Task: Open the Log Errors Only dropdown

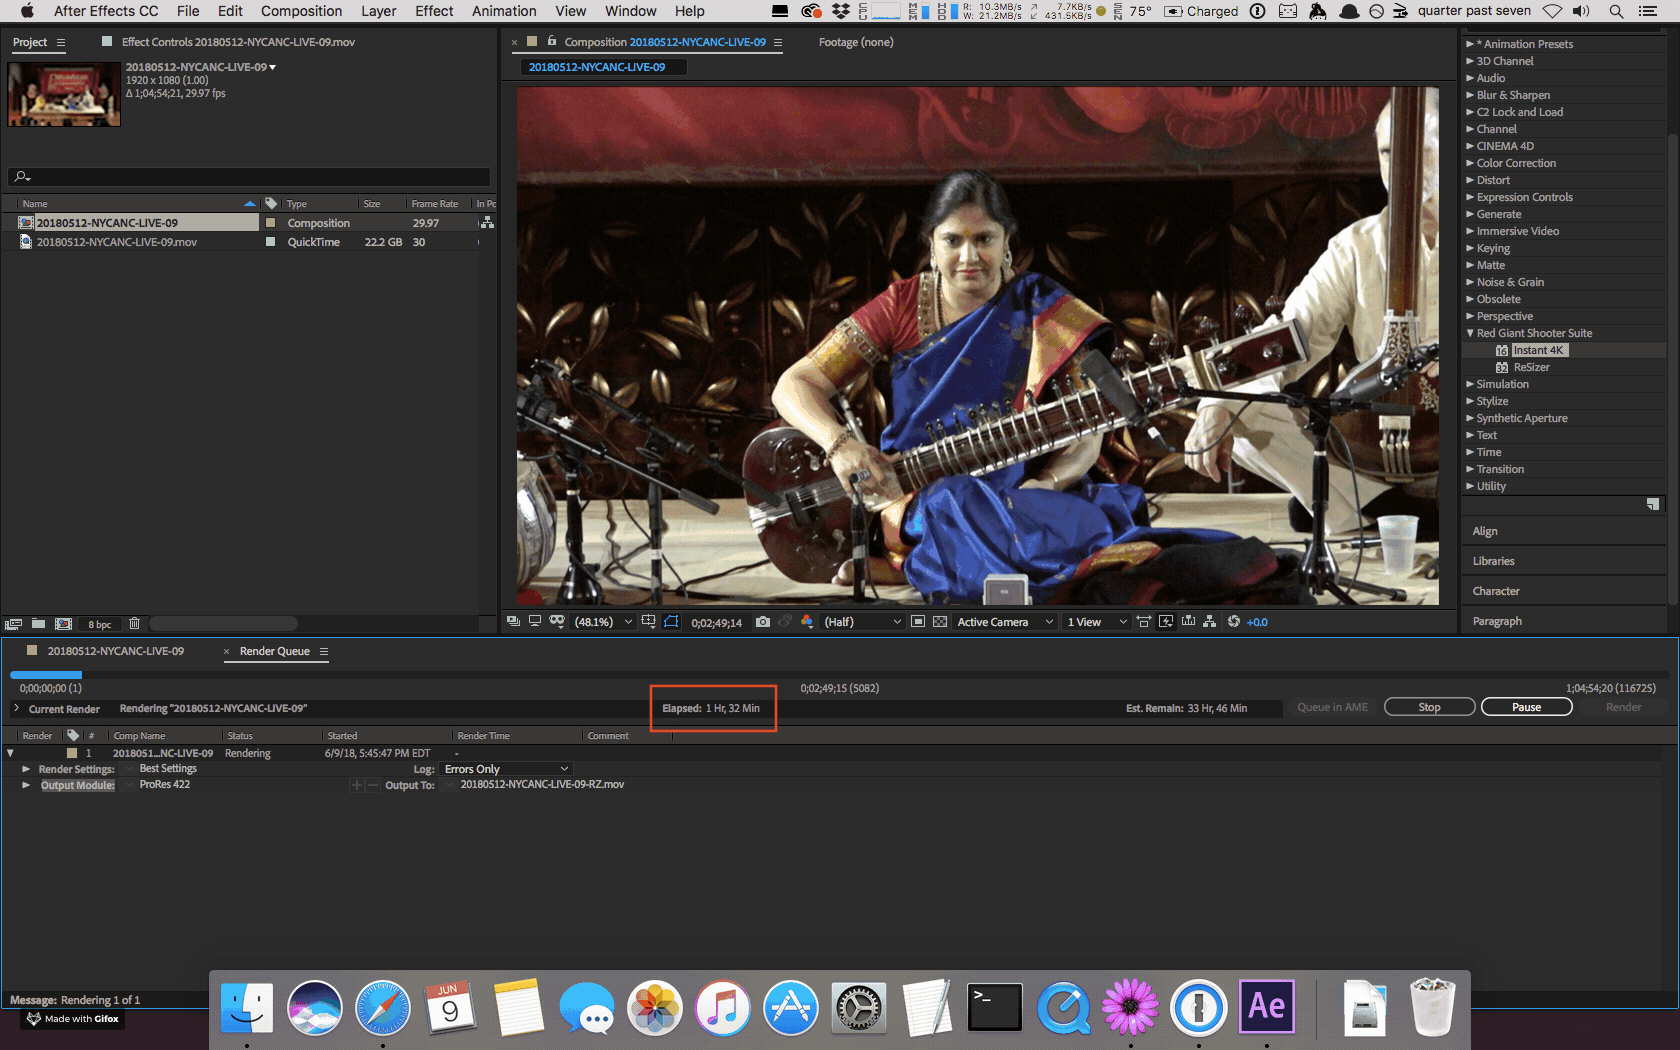Action: click(507, 769)
